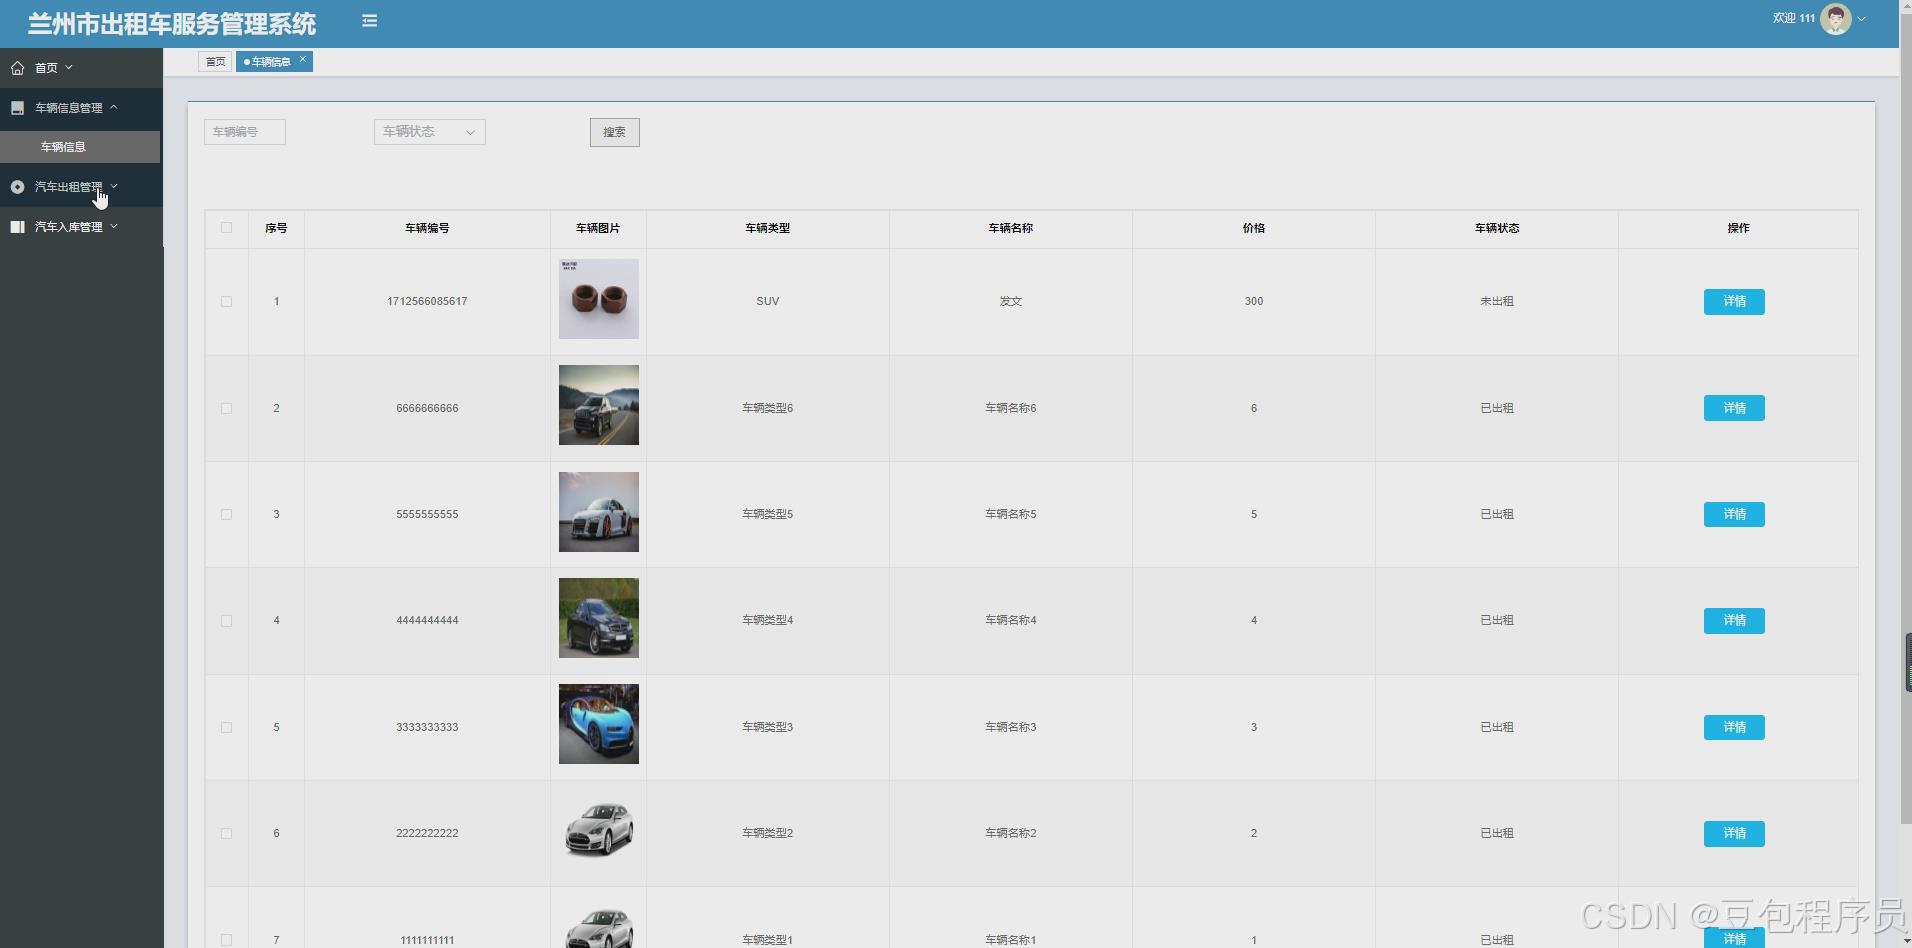Click the 搜索 button
This screenshot has height=948, width=1912.
pyautogui.click(x=615, y=132)
